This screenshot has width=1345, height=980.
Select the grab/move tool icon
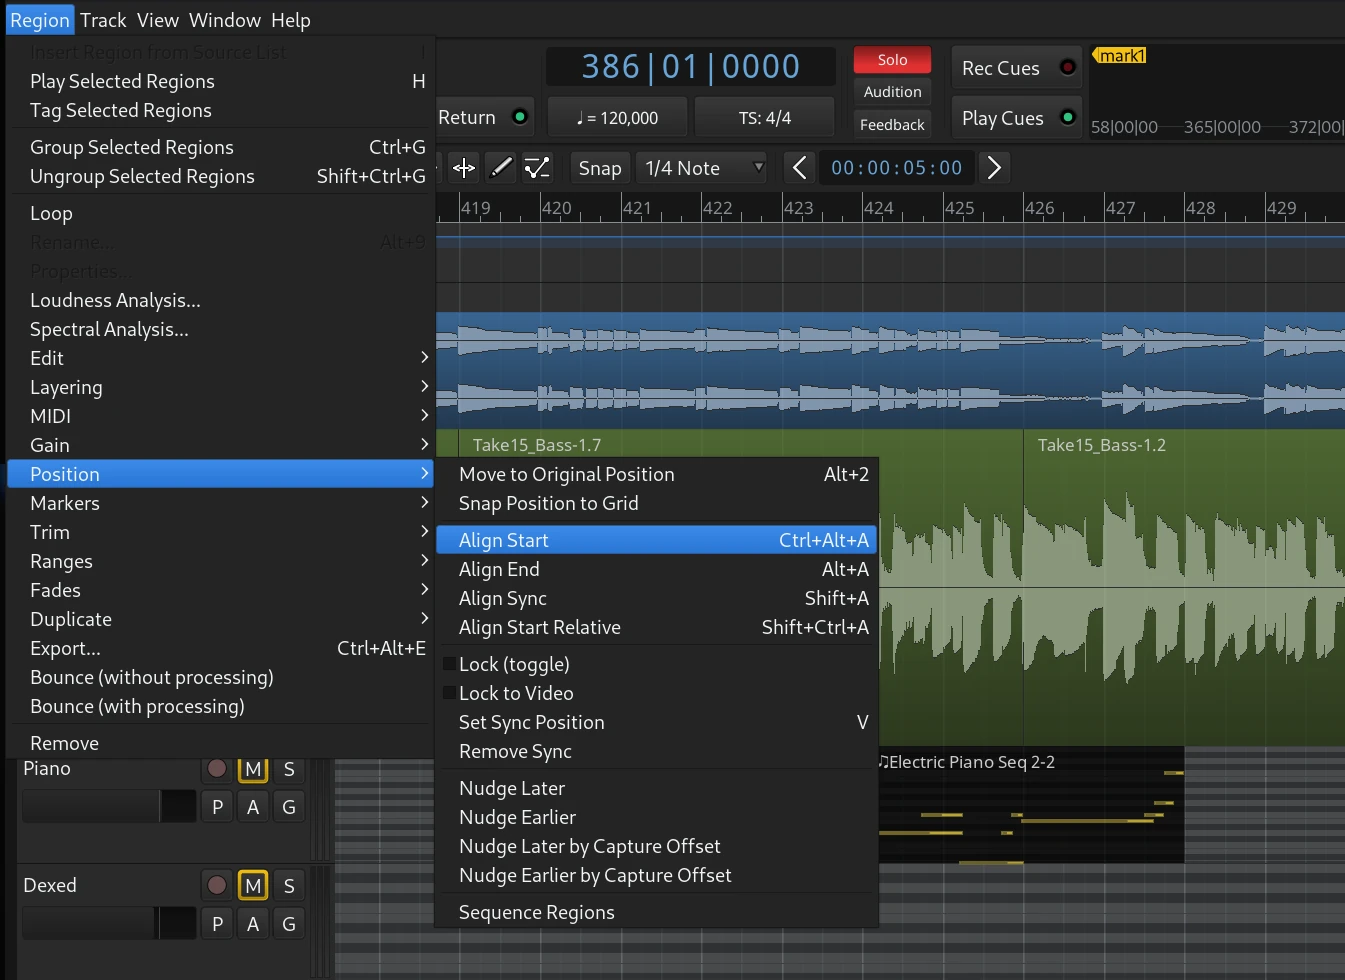pos(464,168)
